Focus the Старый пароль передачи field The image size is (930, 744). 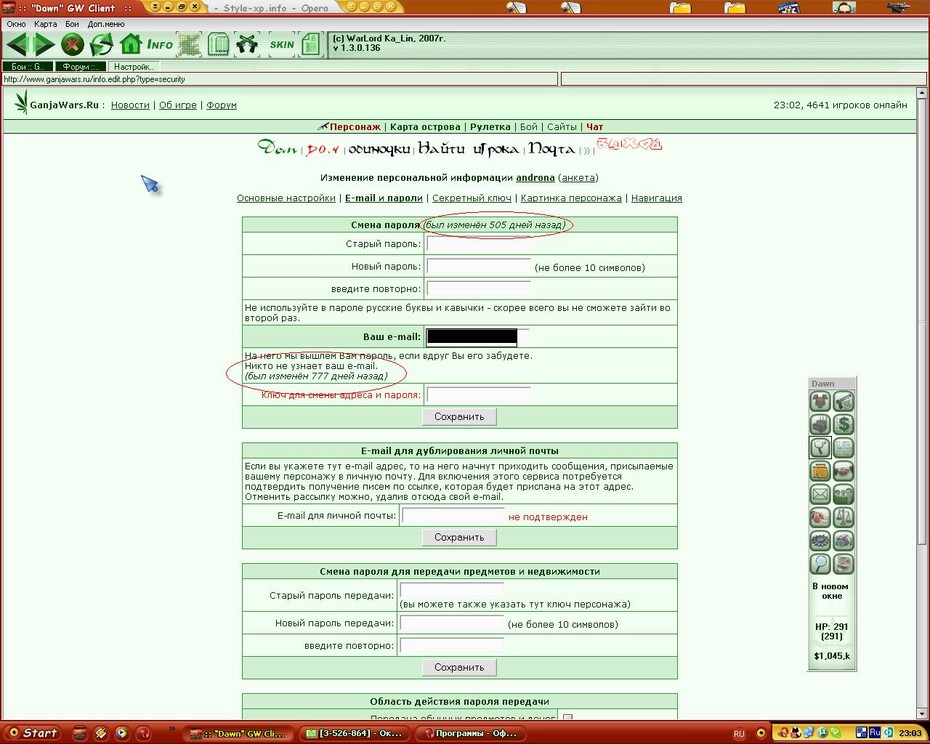pyautogui.click(x=451, y=590)
